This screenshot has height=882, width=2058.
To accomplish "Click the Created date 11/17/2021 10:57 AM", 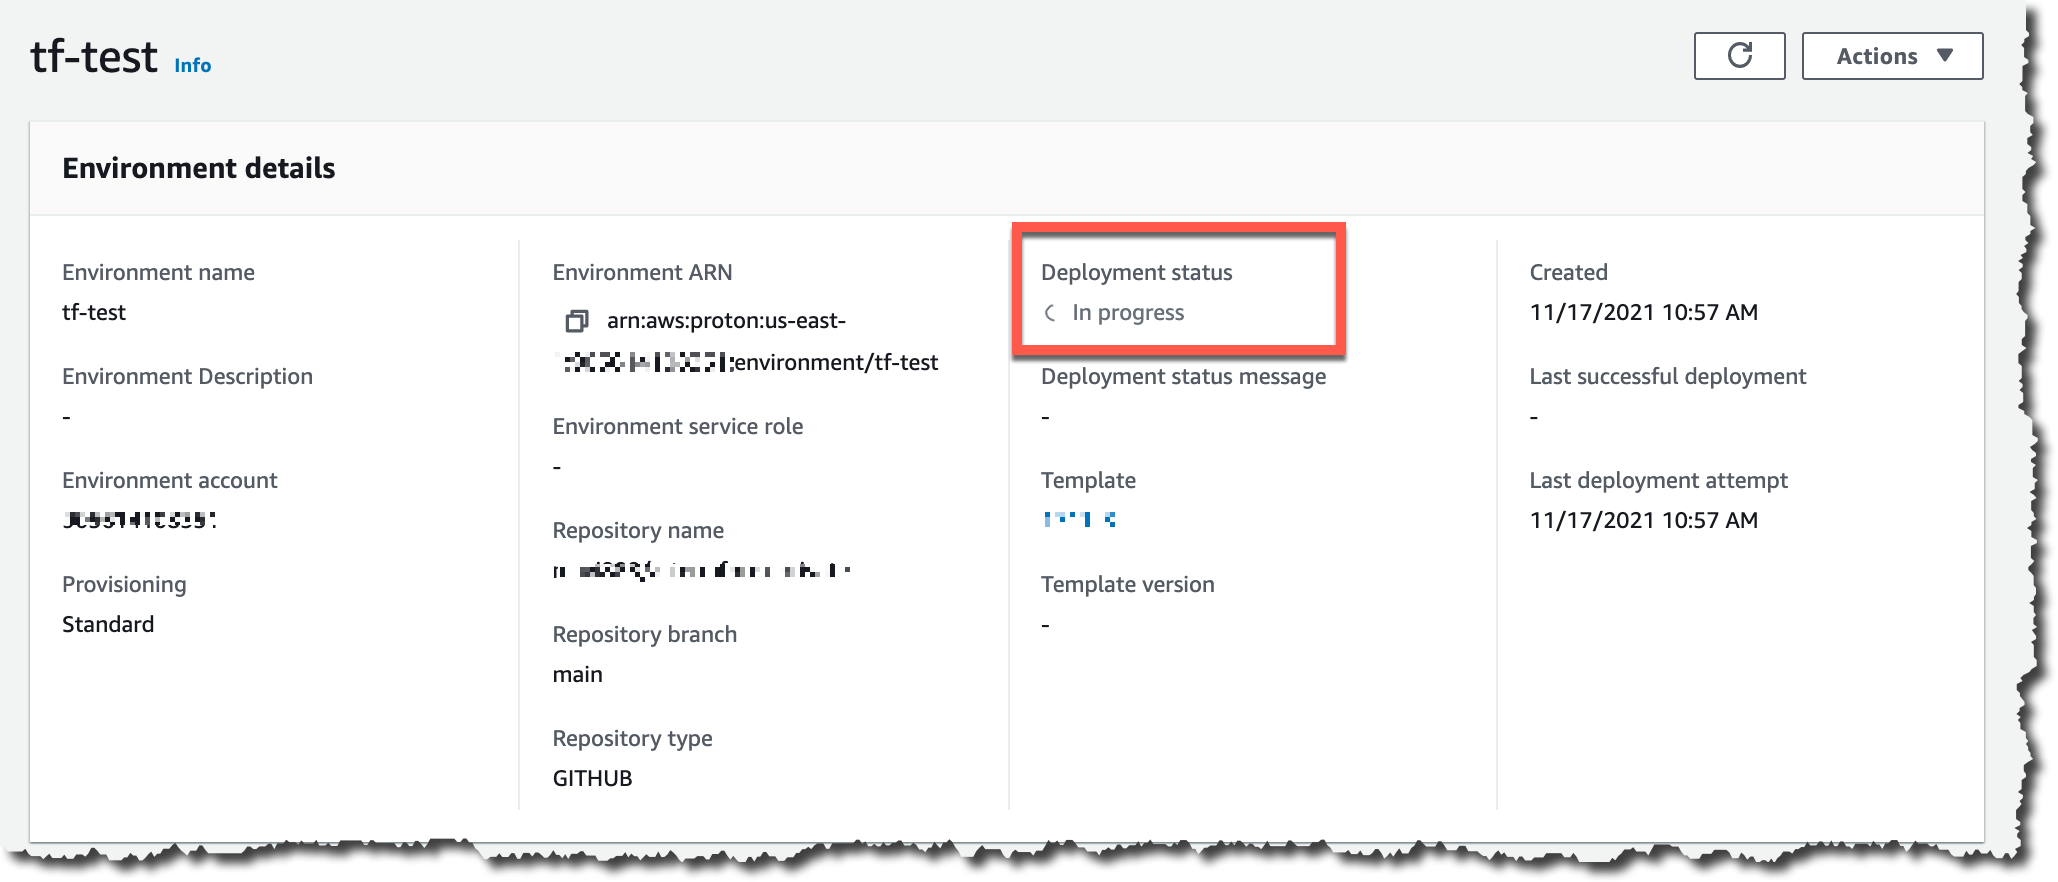I will tap(1643, 312).
